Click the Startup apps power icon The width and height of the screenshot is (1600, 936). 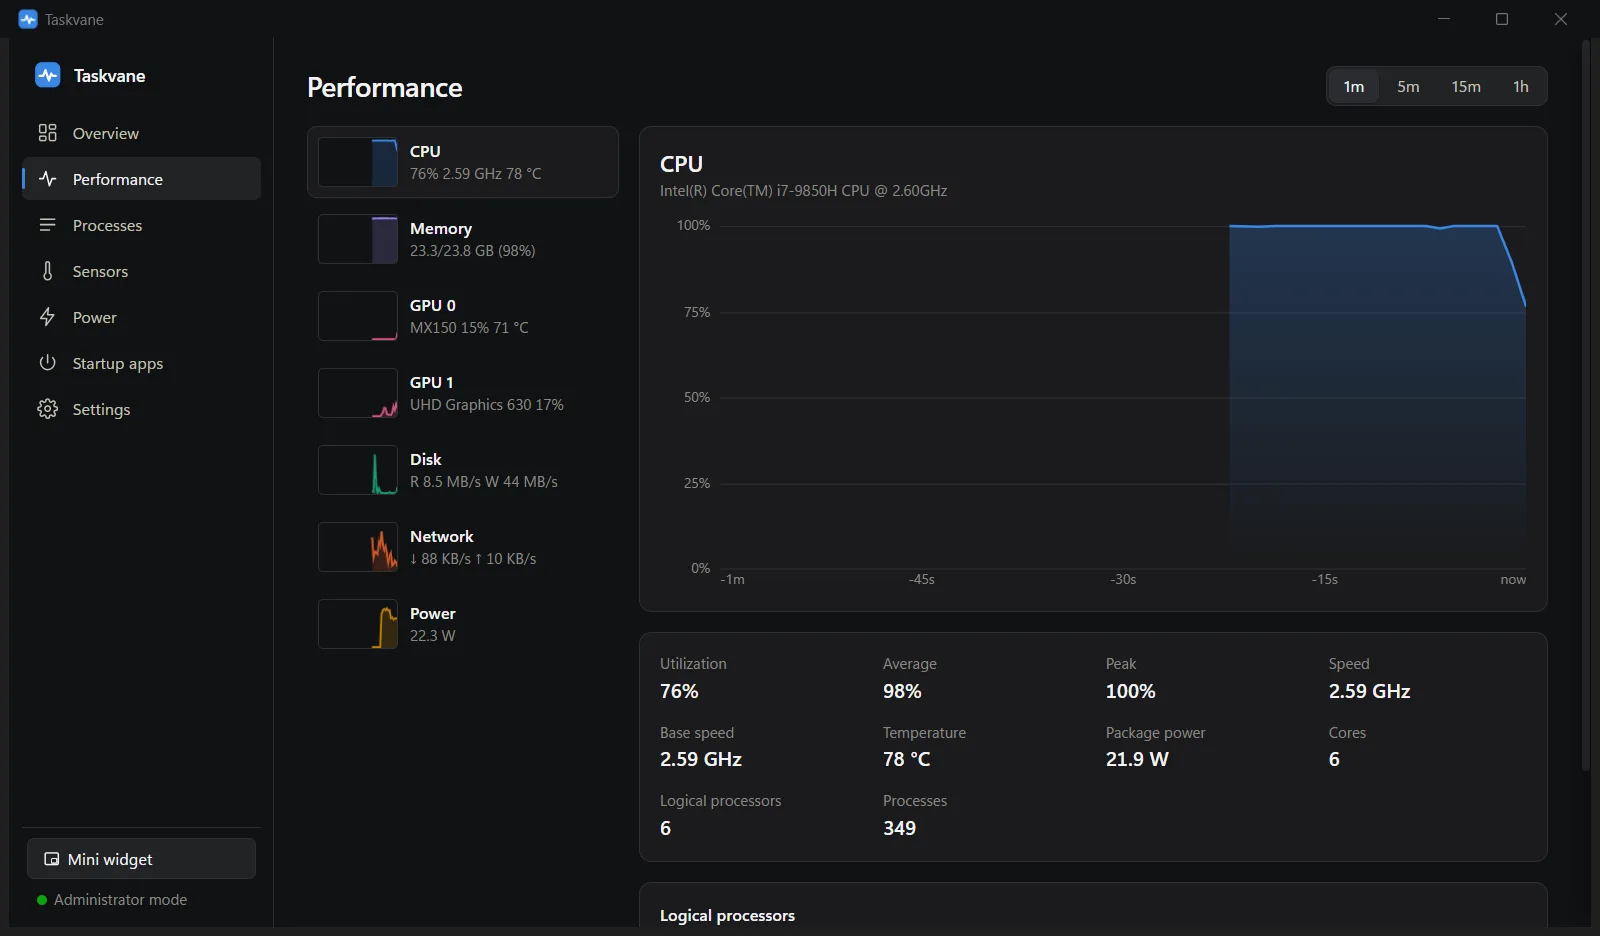pos(47,363)
